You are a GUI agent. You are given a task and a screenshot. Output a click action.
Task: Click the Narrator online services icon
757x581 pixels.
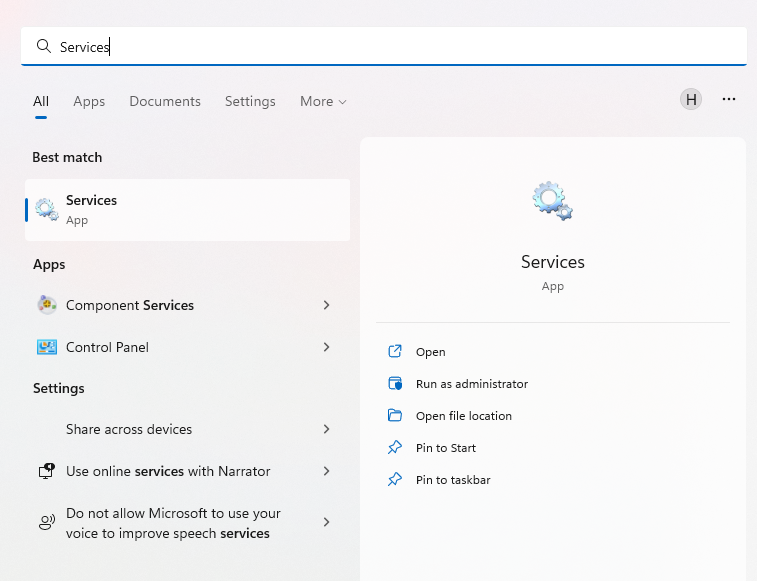click(47, 471)
